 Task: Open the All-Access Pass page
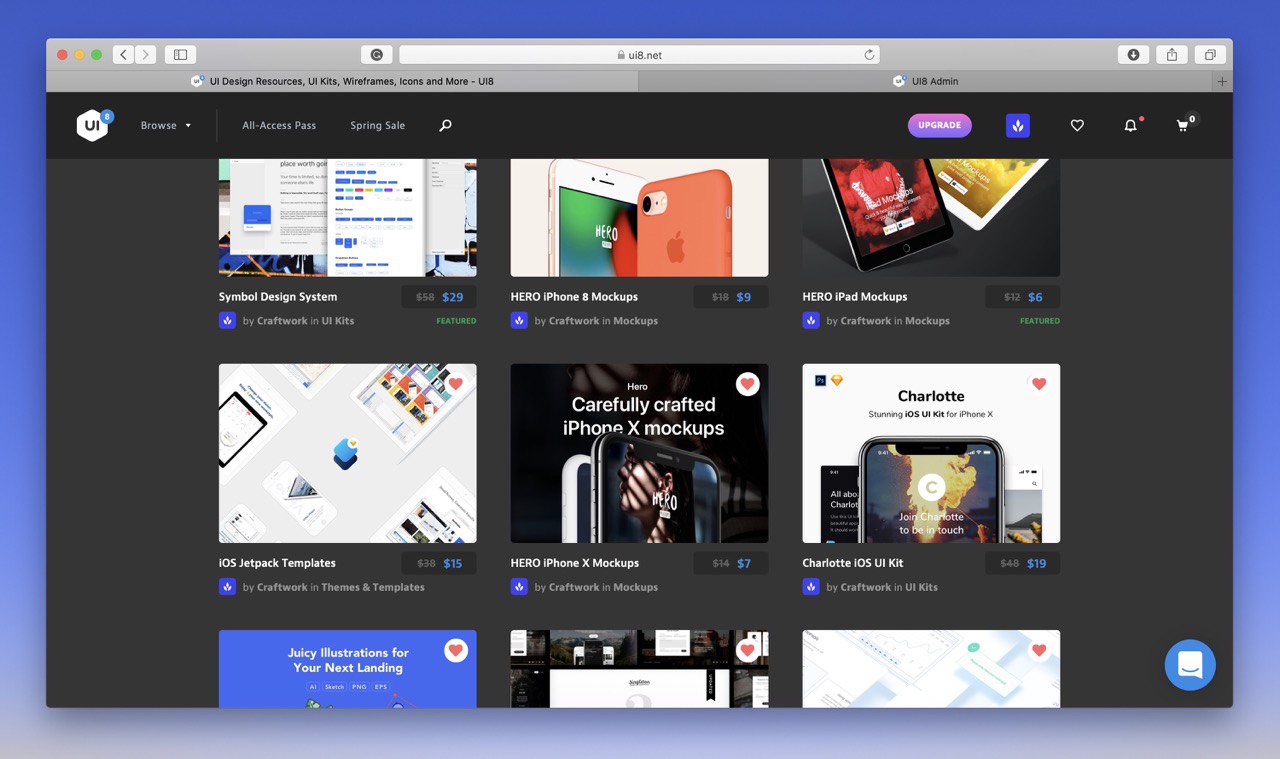click(x=279, y=125)
